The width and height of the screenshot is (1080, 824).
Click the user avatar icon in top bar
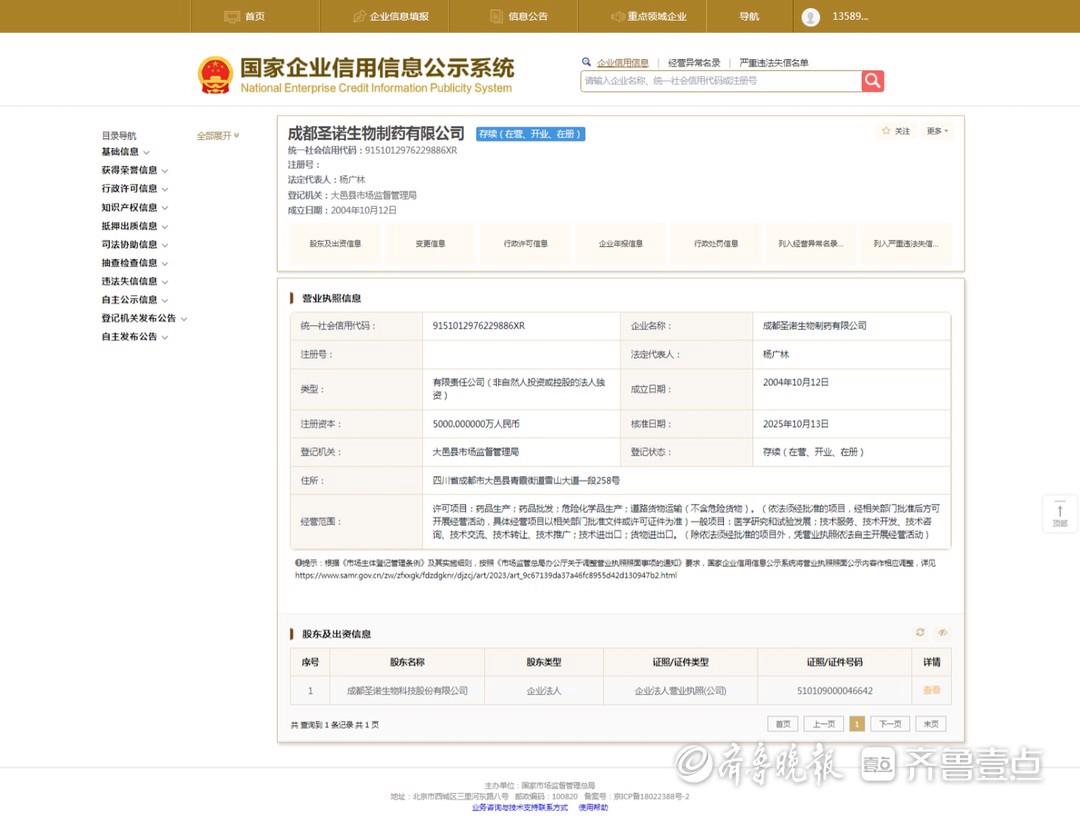pyautogui.click(x=811, y=17)
